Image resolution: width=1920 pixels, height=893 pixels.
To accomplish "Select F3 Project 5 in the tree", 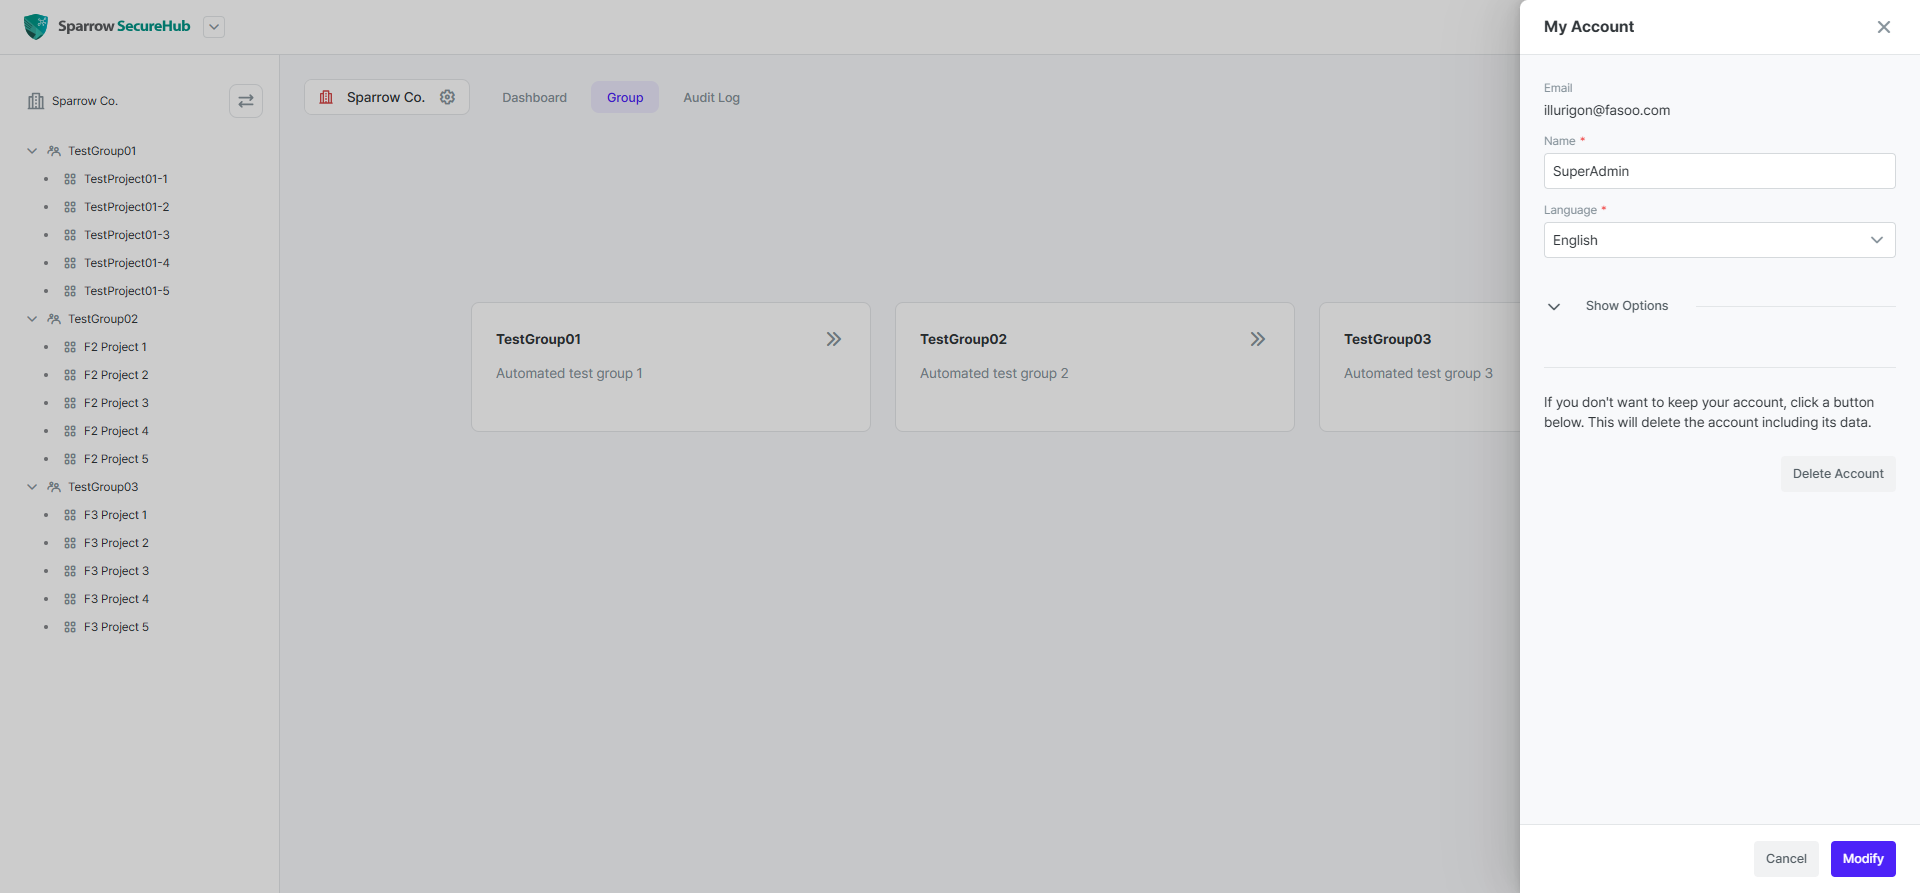I will tap(116, 627).
